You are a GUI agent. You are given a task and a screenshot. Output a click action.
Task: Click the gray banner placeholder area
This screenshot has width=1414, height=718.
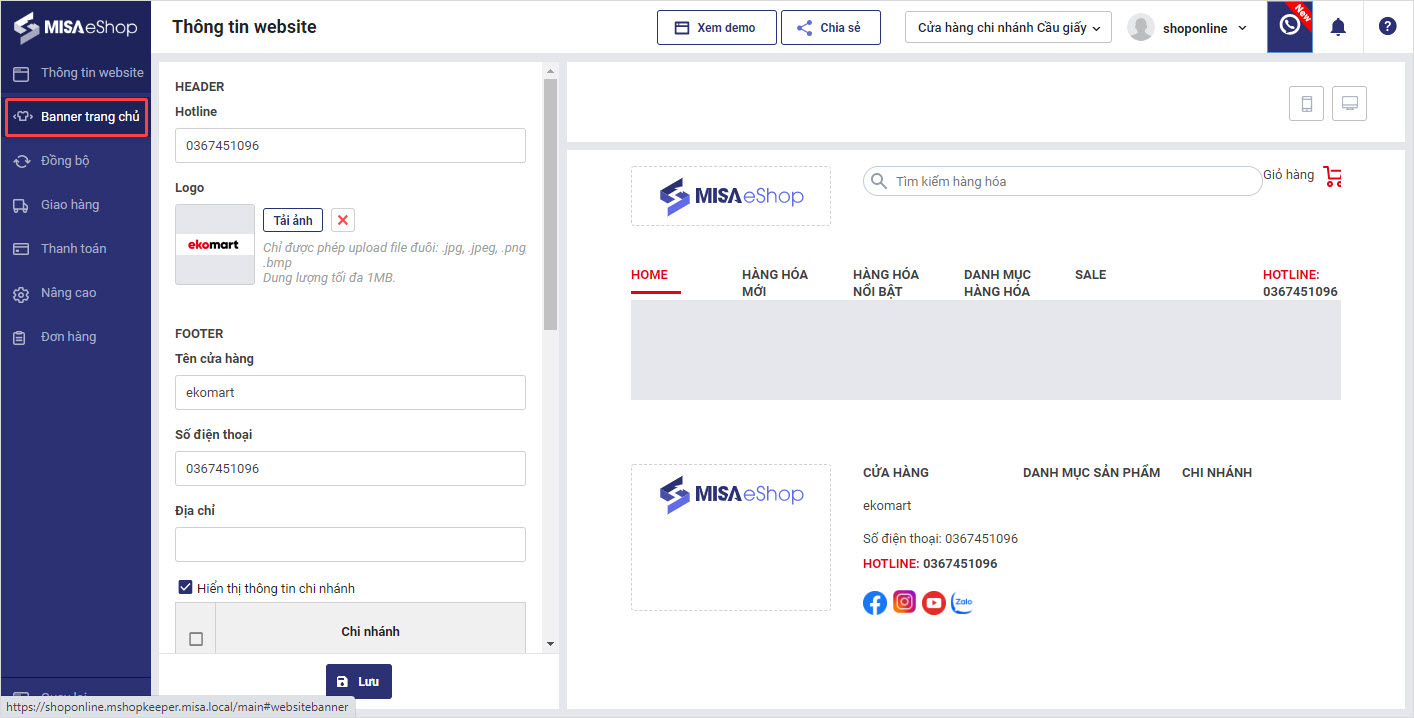click(986, 350)
